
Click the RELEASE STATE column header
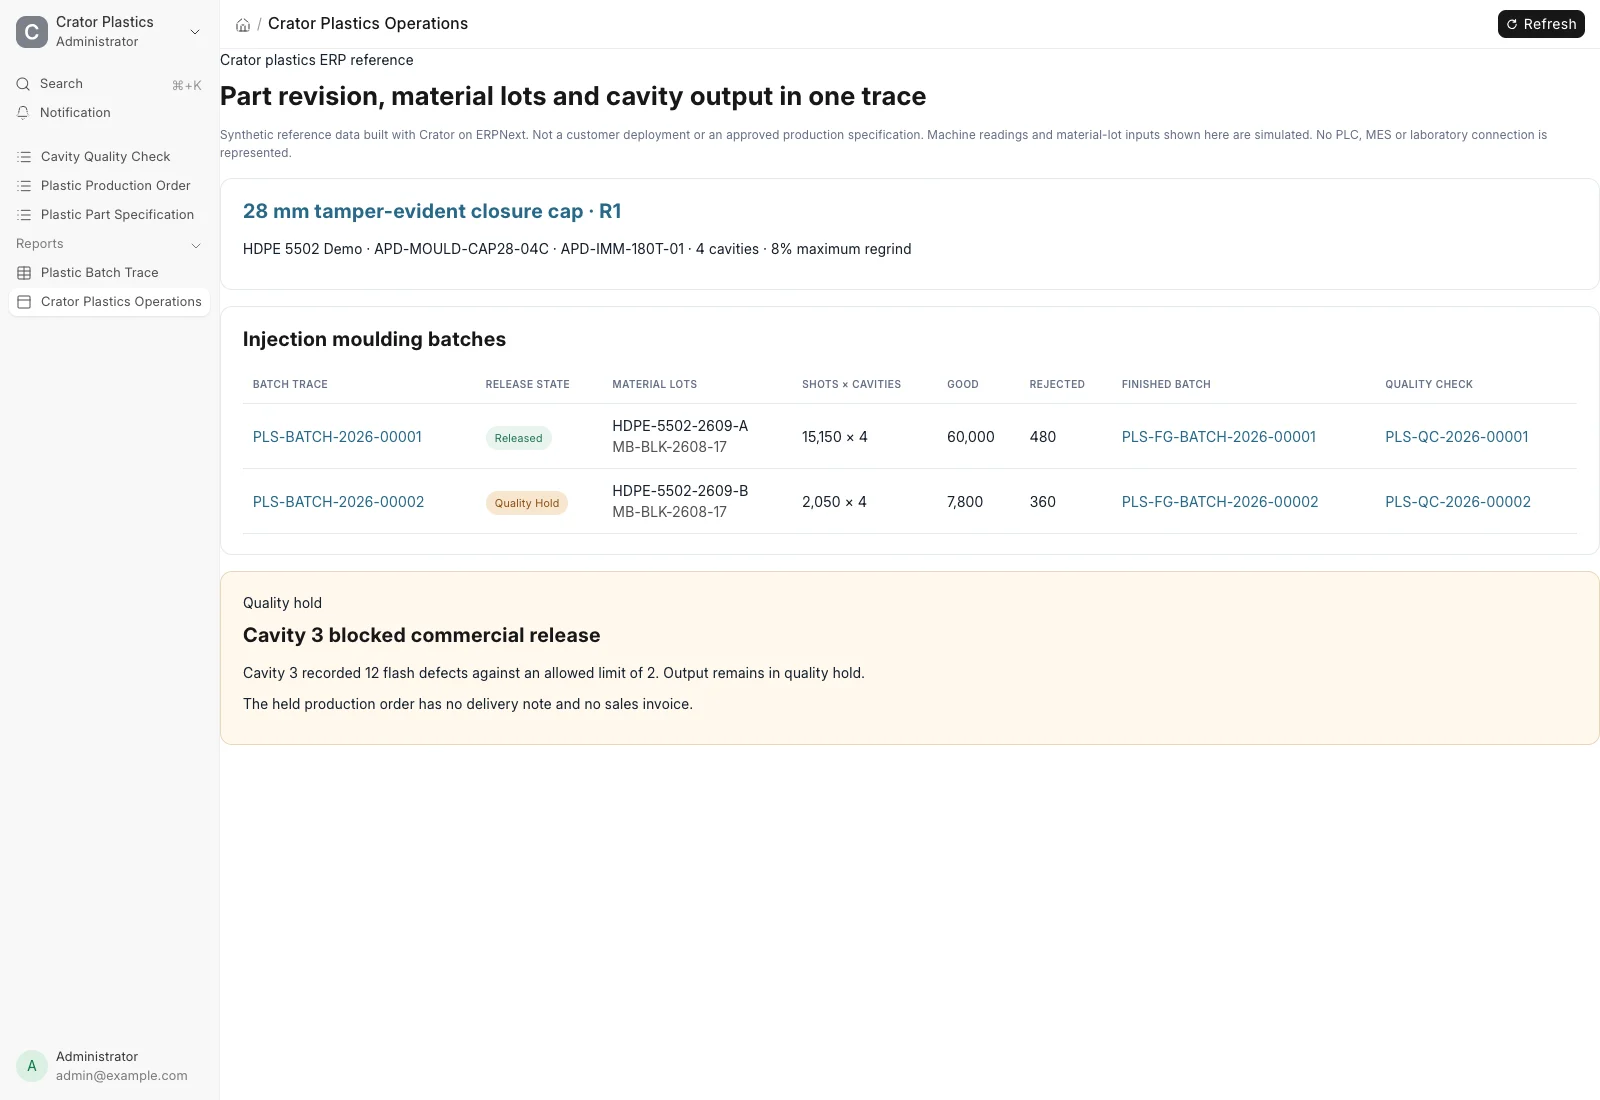point(527,384)
